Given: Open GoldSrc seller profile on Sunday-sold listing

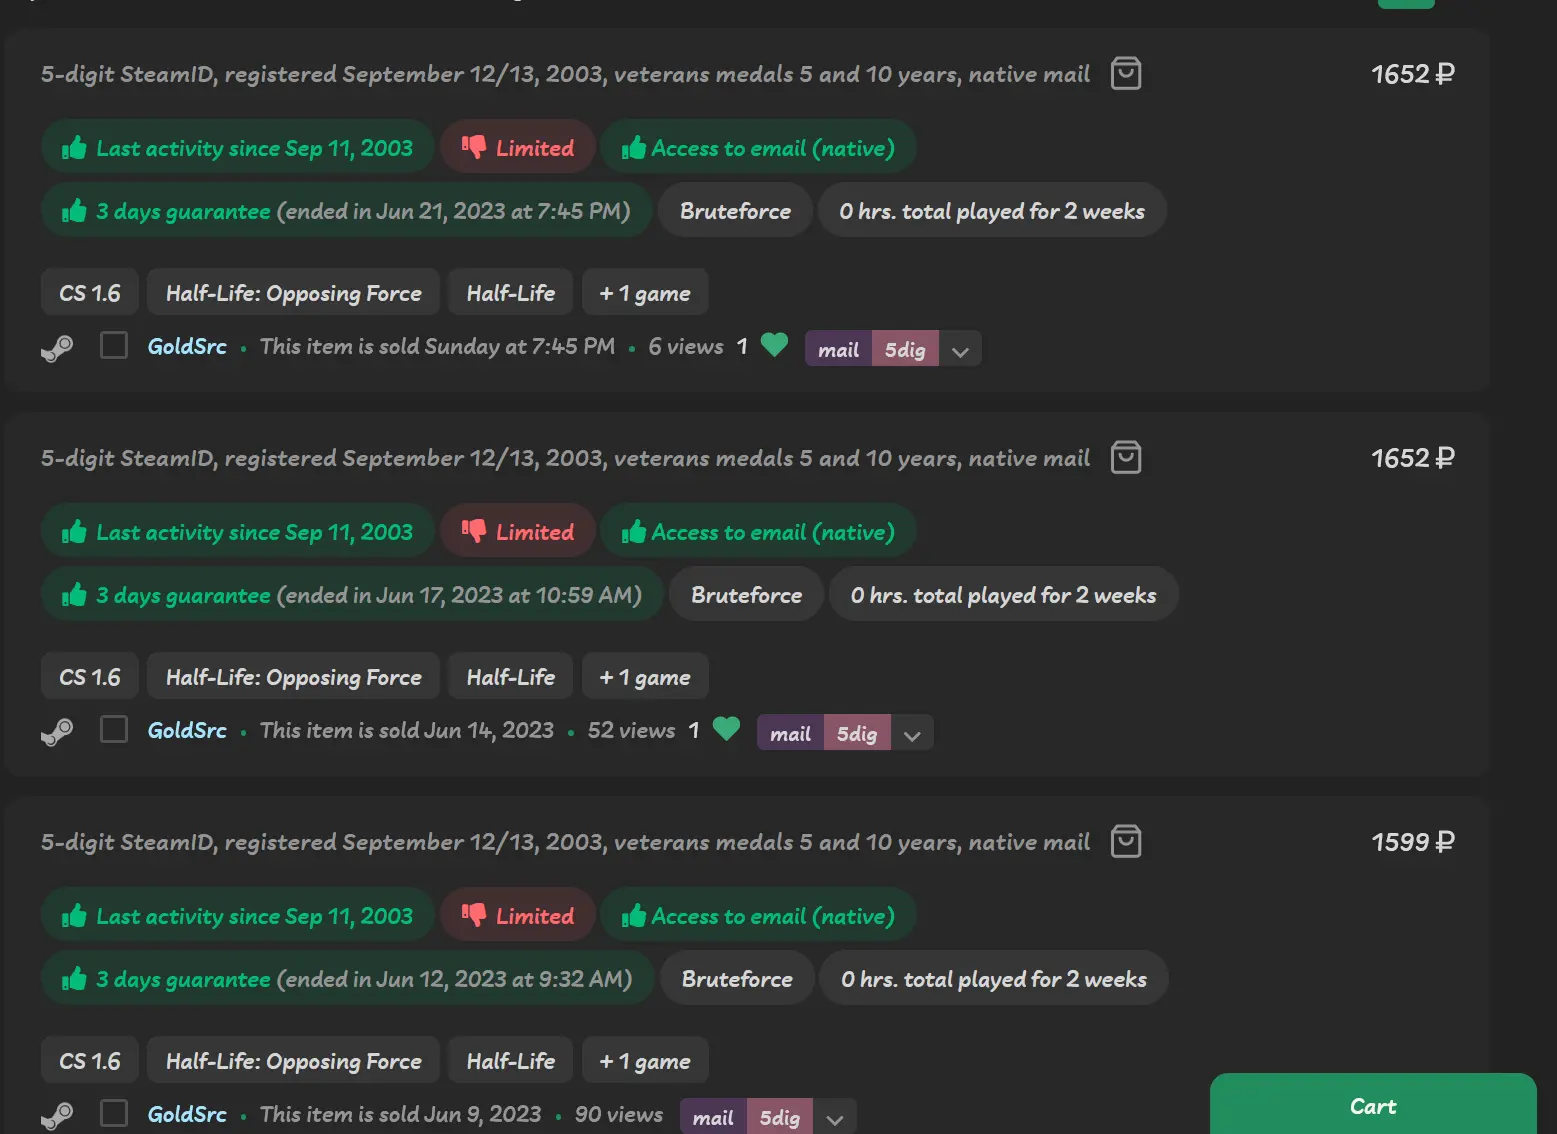Looking at the screenshot, I should click(x=187, y=346).
